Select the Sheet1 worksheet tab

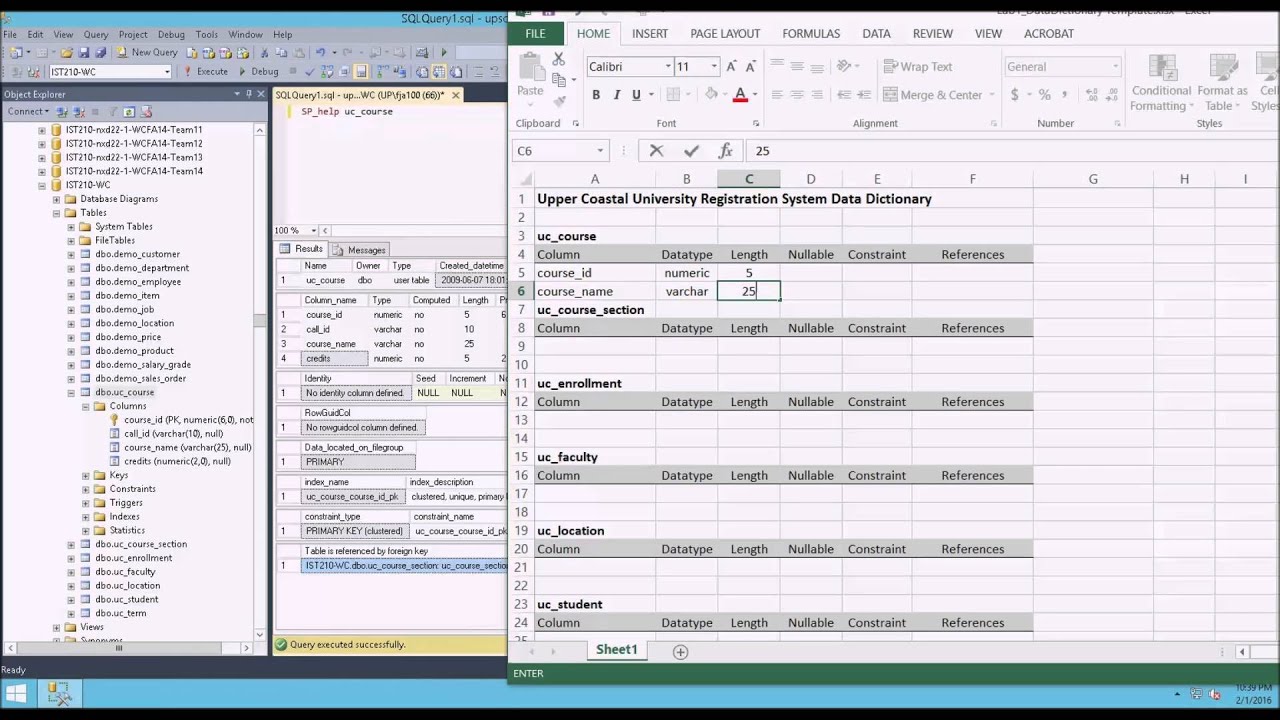616,650
